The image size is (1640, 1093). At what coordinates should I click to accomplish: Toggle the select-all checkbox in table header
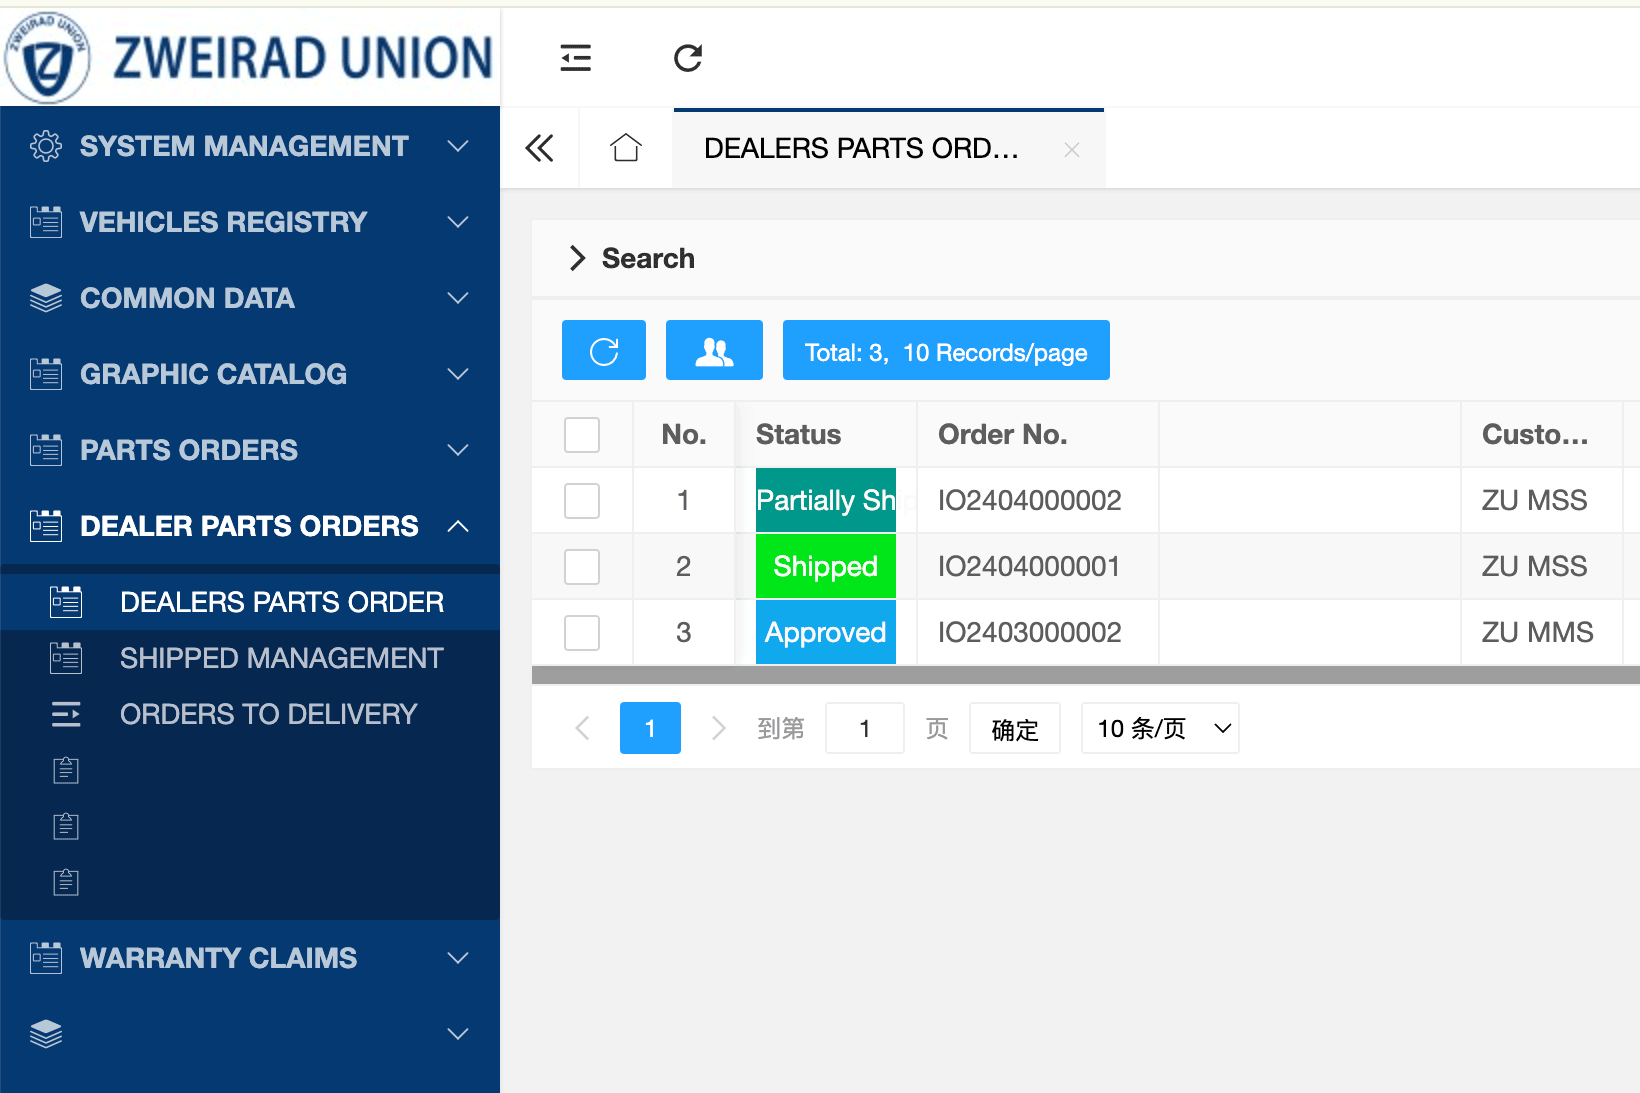point(582,435)
